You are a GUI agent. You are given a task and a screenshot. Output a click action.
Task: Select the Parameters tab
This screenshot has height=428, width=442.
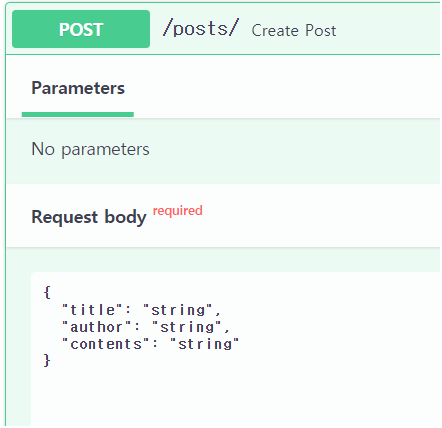pyautogui.click(x=78, y=88)
